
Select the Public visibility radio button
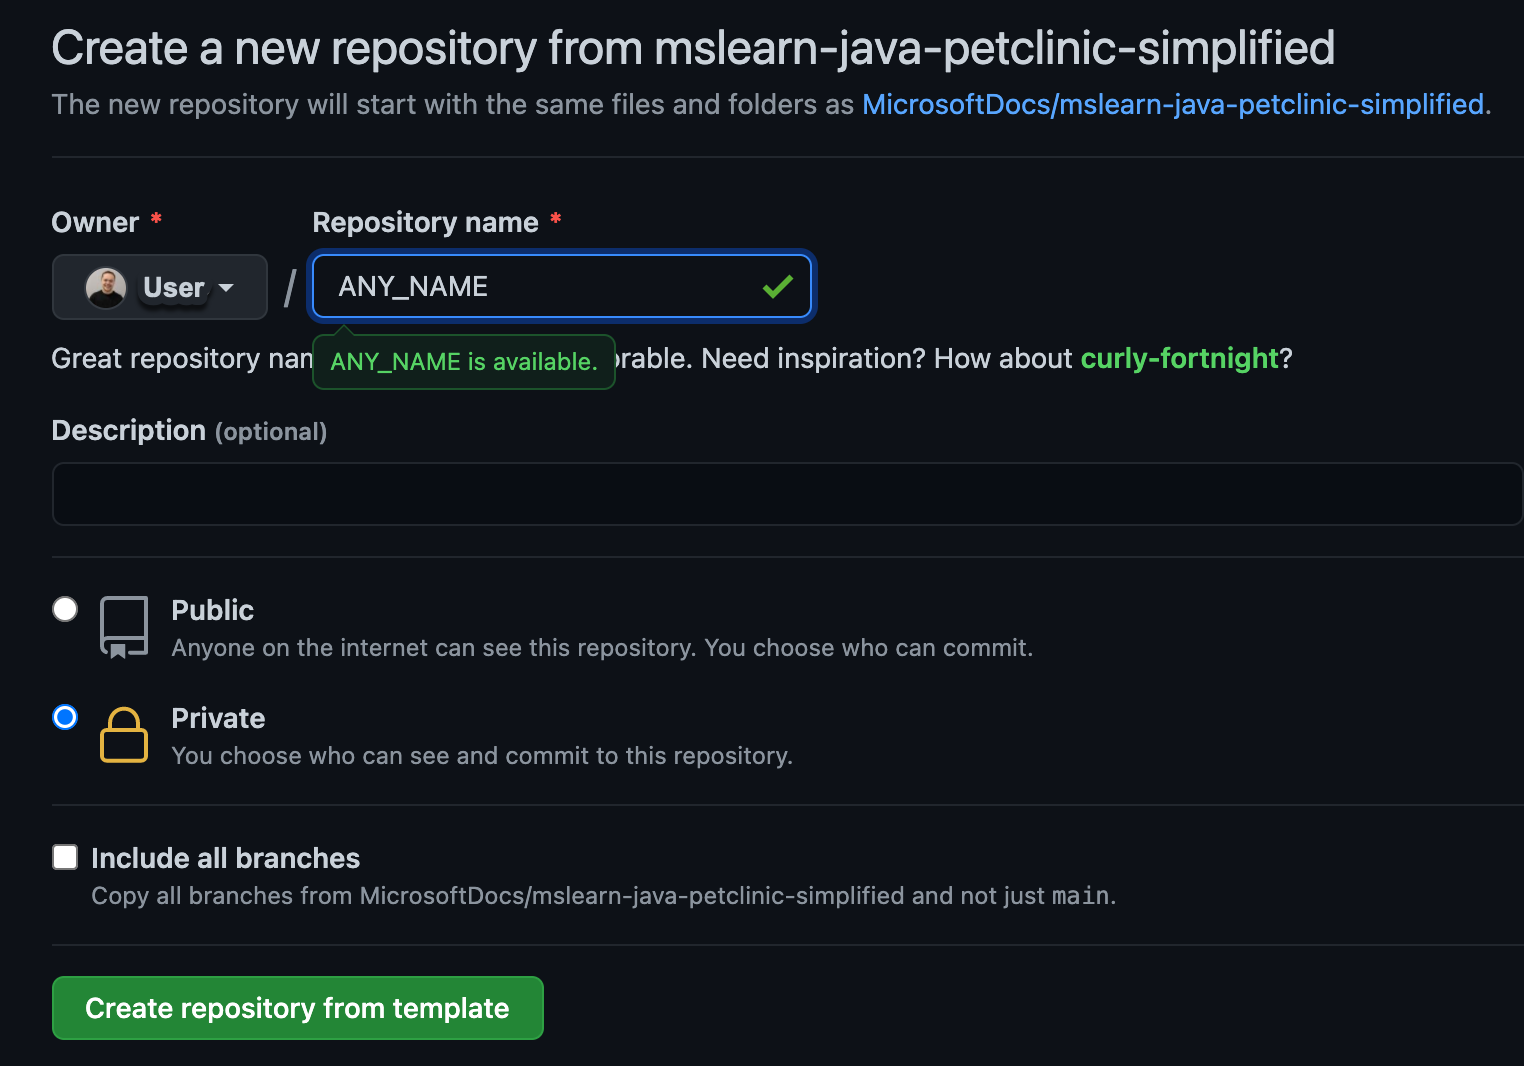pyautogui.click(x=64, y=608)
